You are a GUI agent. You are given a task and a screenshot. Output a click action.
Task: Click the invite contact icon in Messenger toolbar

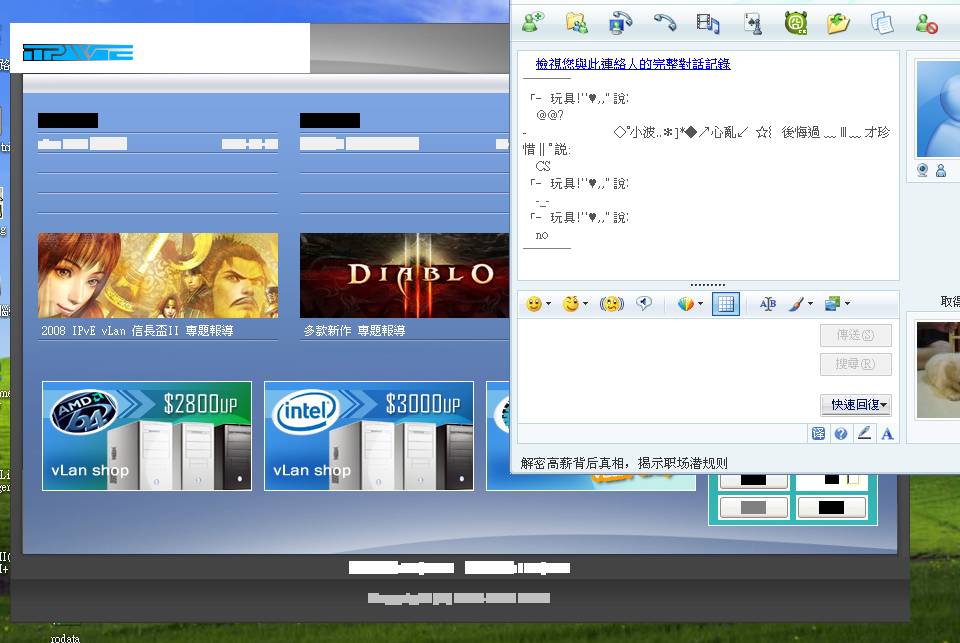pyautogui.click(x=533, y=23)
